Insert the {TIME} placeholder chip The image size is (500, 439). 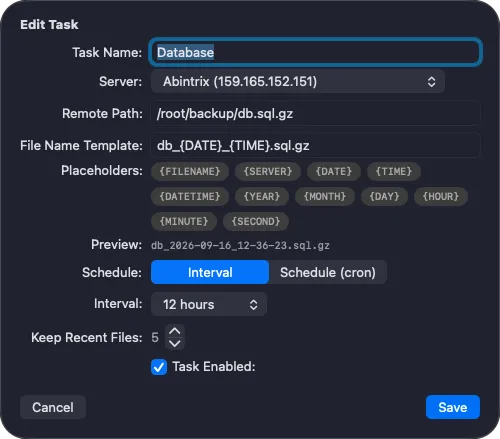(x=394, y=172)
